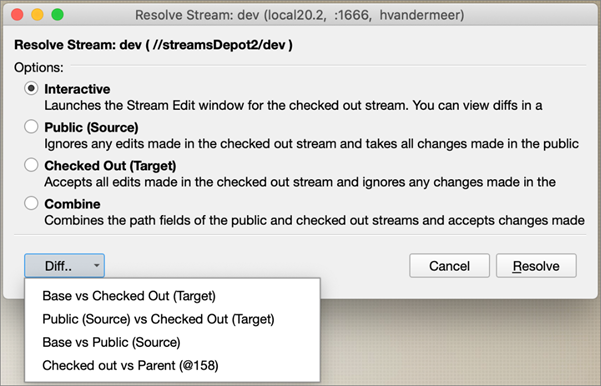Click the Diff dropdown arrow
Viewport: 601px width, 386px height.
tap(97, 266)
